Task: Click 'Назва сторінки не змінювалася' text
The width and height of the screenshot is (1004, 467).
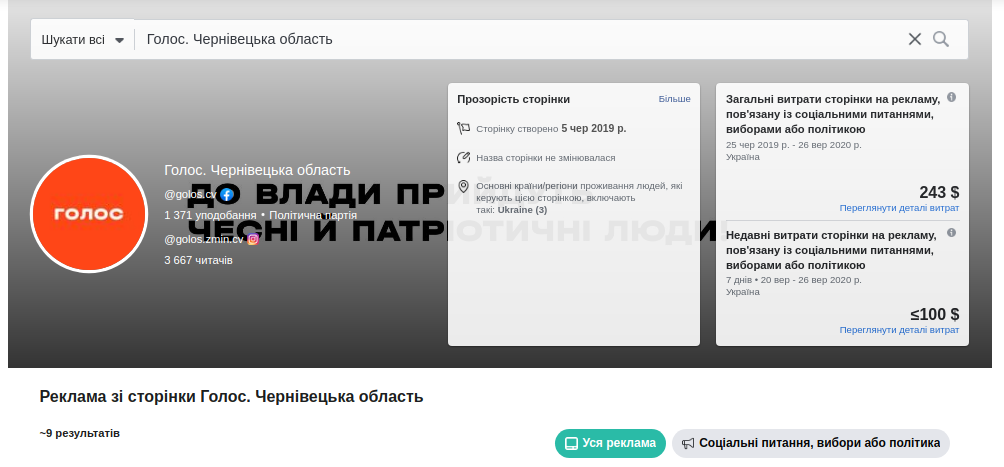Action: [546, 158]
